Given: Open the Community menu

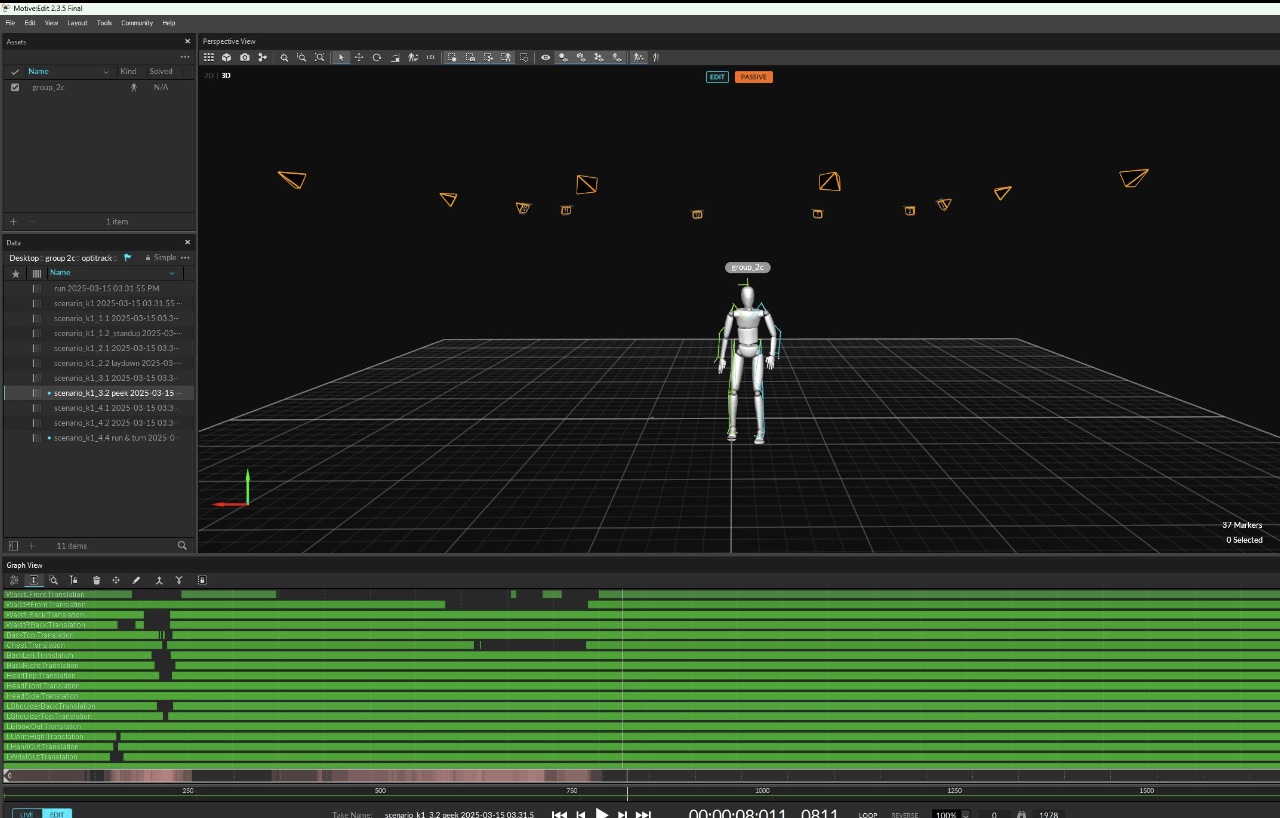Looking at the screenshot, I should tap(138, 23).
